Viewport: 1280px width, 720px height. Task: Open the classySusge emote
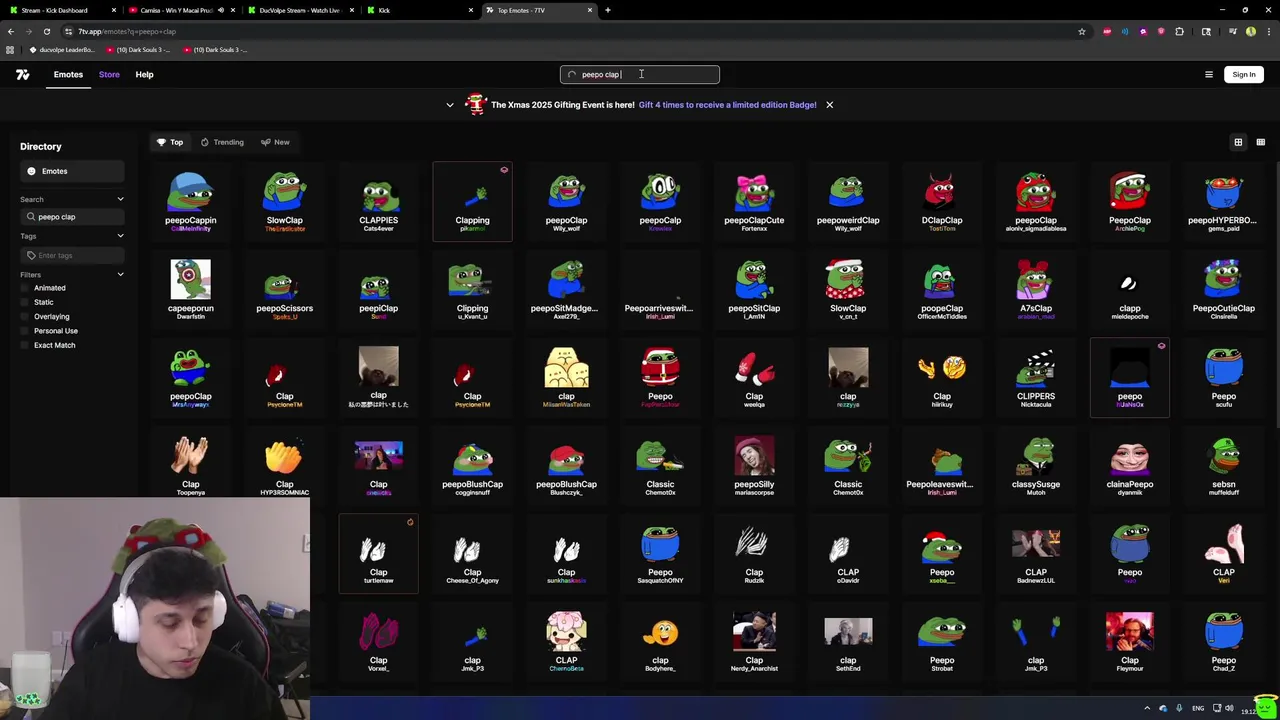(x=1036, y=466)
